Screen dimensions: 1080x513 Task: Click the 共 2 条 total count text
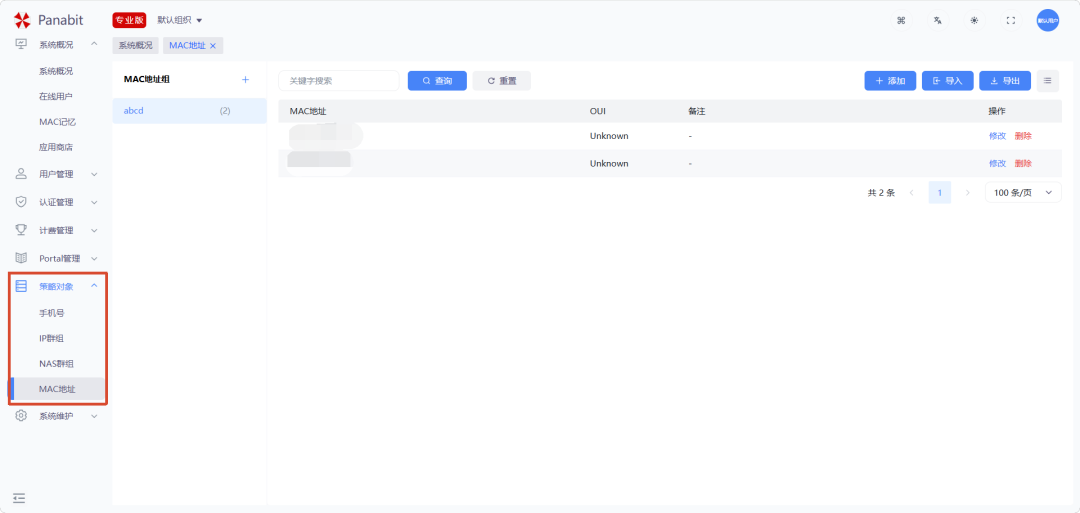click(x=881, y=193)
